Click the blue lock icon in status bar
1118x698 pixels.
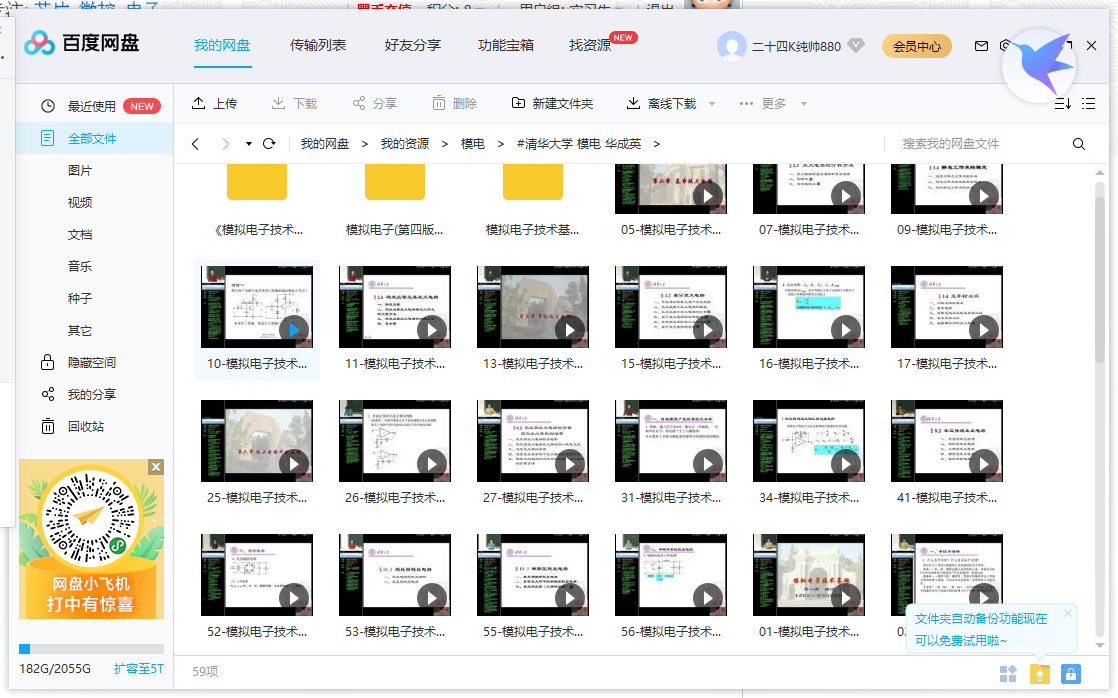[x=1071, y=674]
